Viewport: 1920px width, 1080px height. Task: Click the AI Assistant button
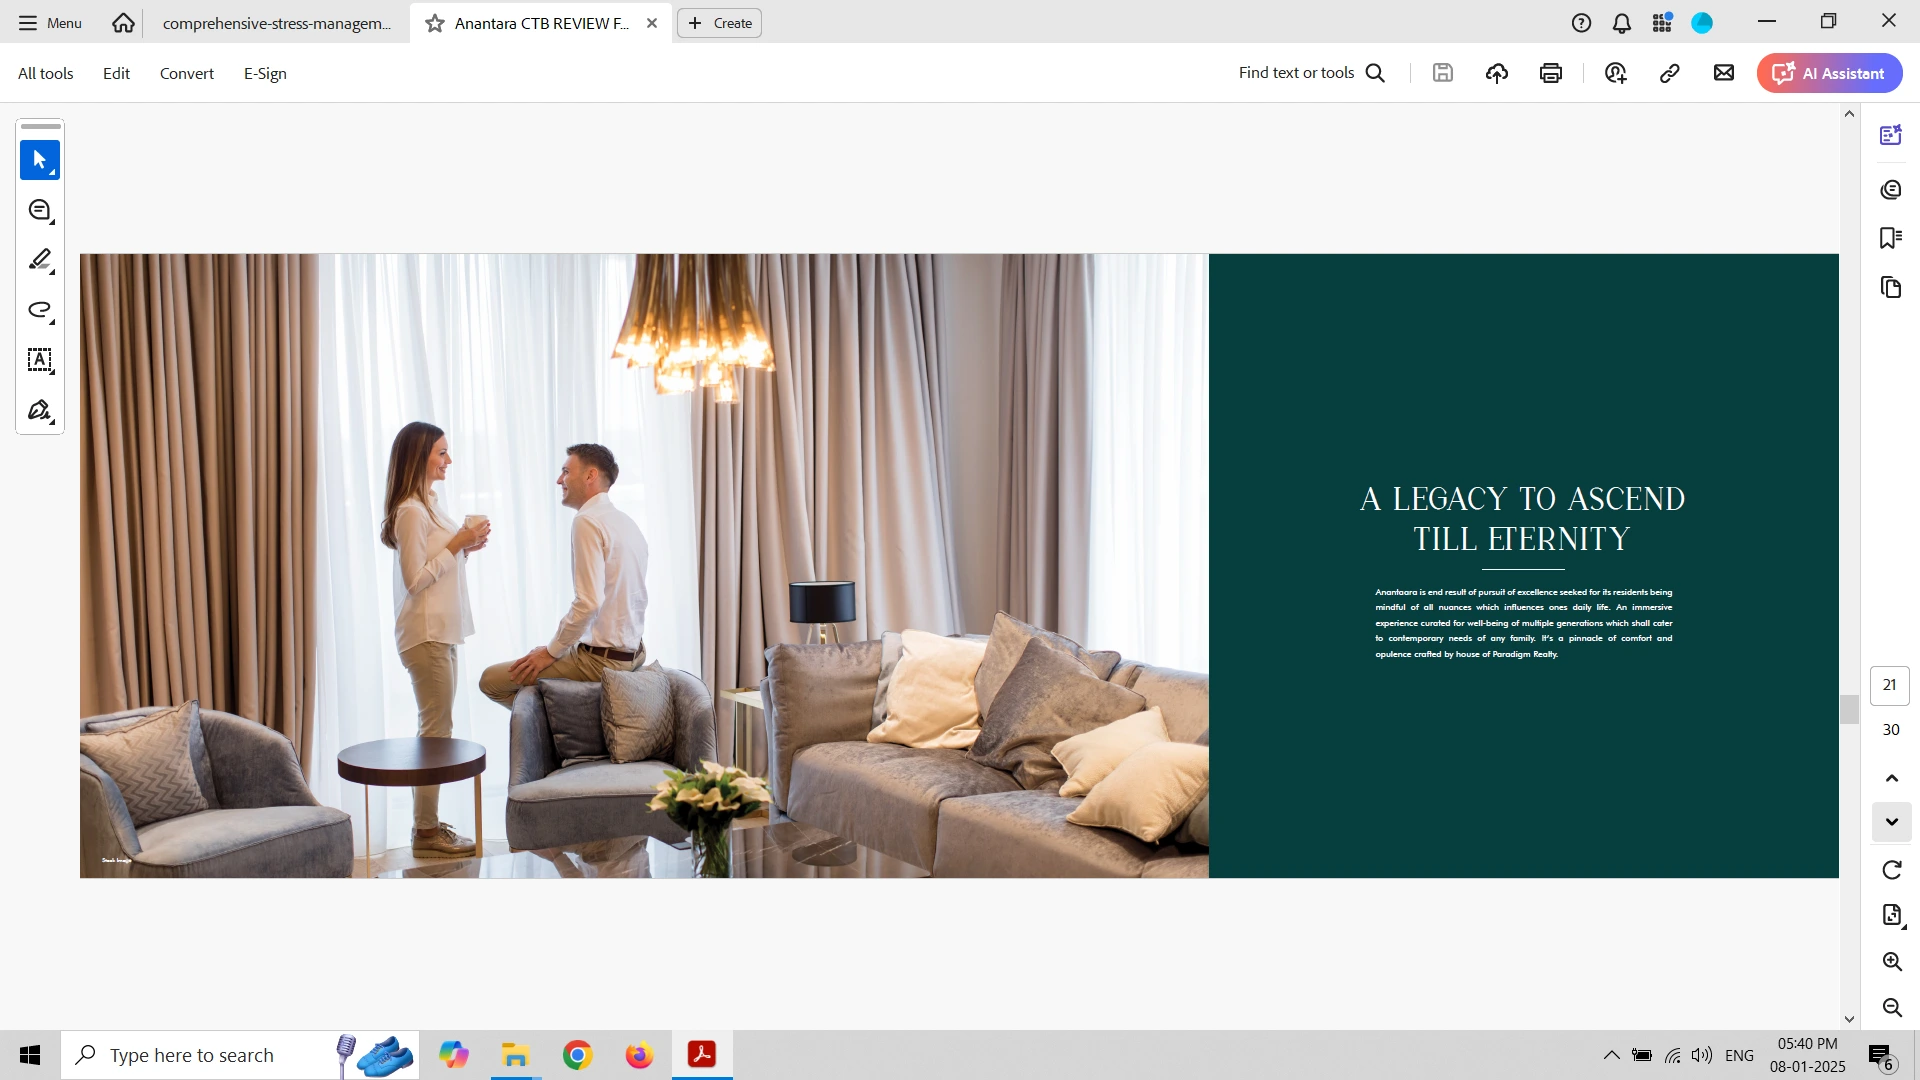click(x=1829, y=73)
